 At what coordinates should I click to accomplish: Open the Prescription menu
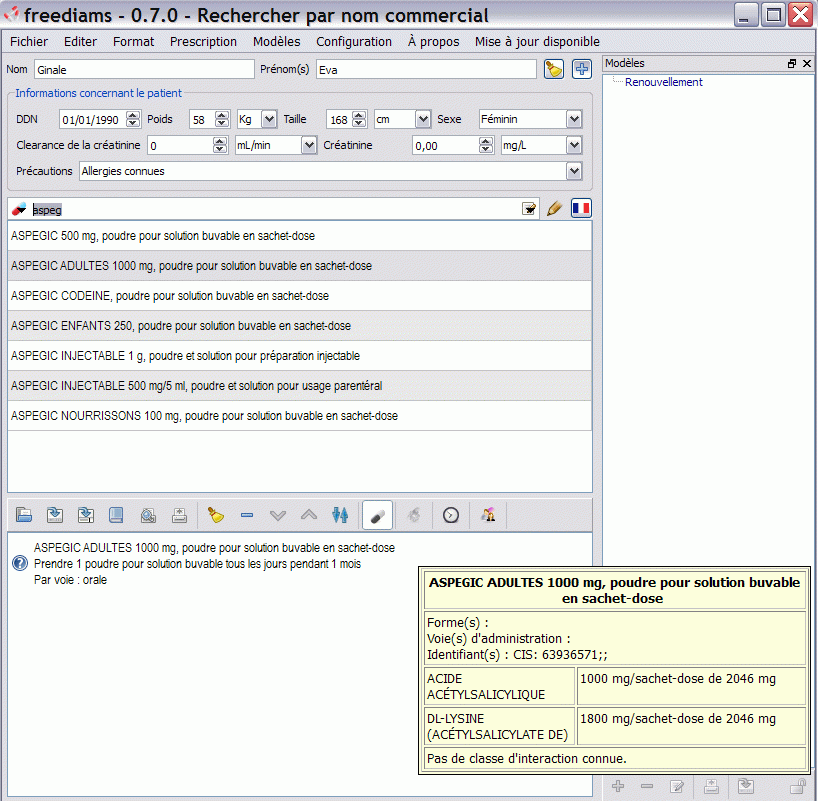pyautogui.click(x=203, y=42)
